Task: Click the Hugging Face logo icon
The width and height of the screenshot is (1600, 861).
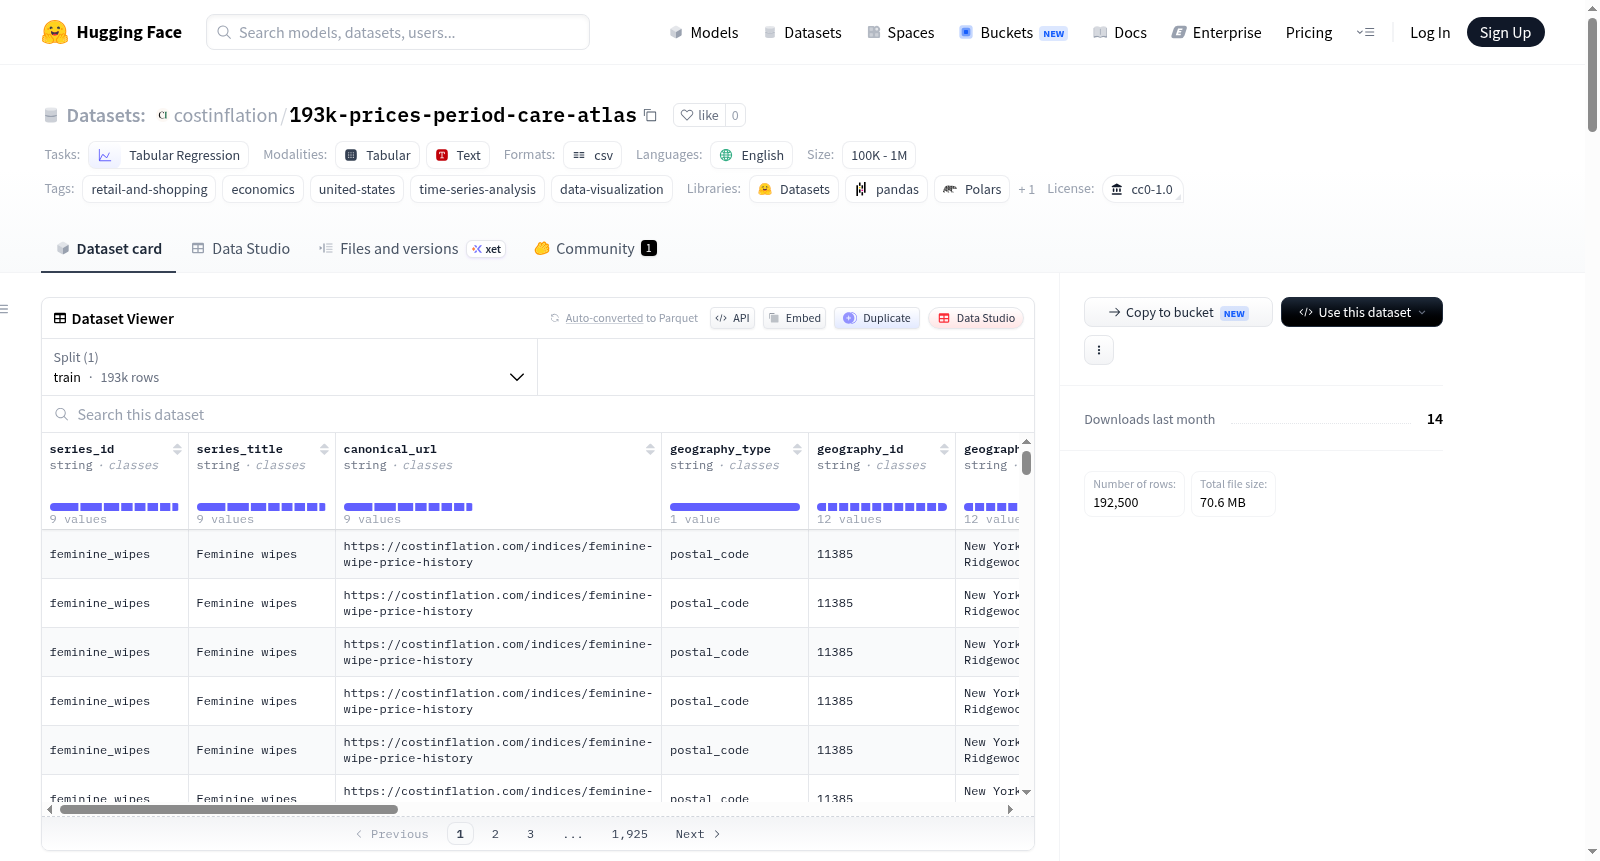Action: [55, 32]
